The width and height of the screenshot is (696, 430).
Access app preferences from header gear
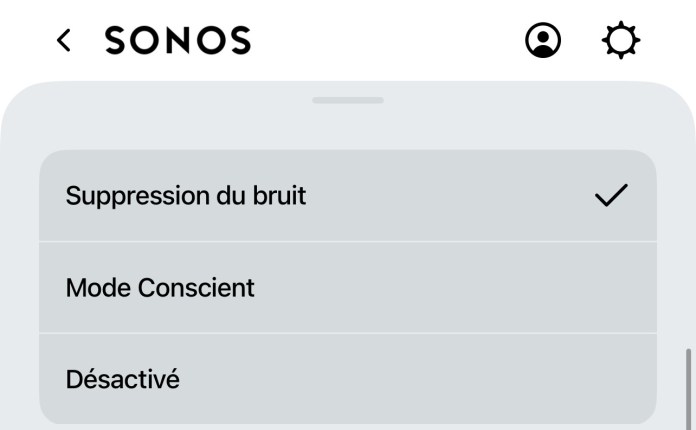621,40
